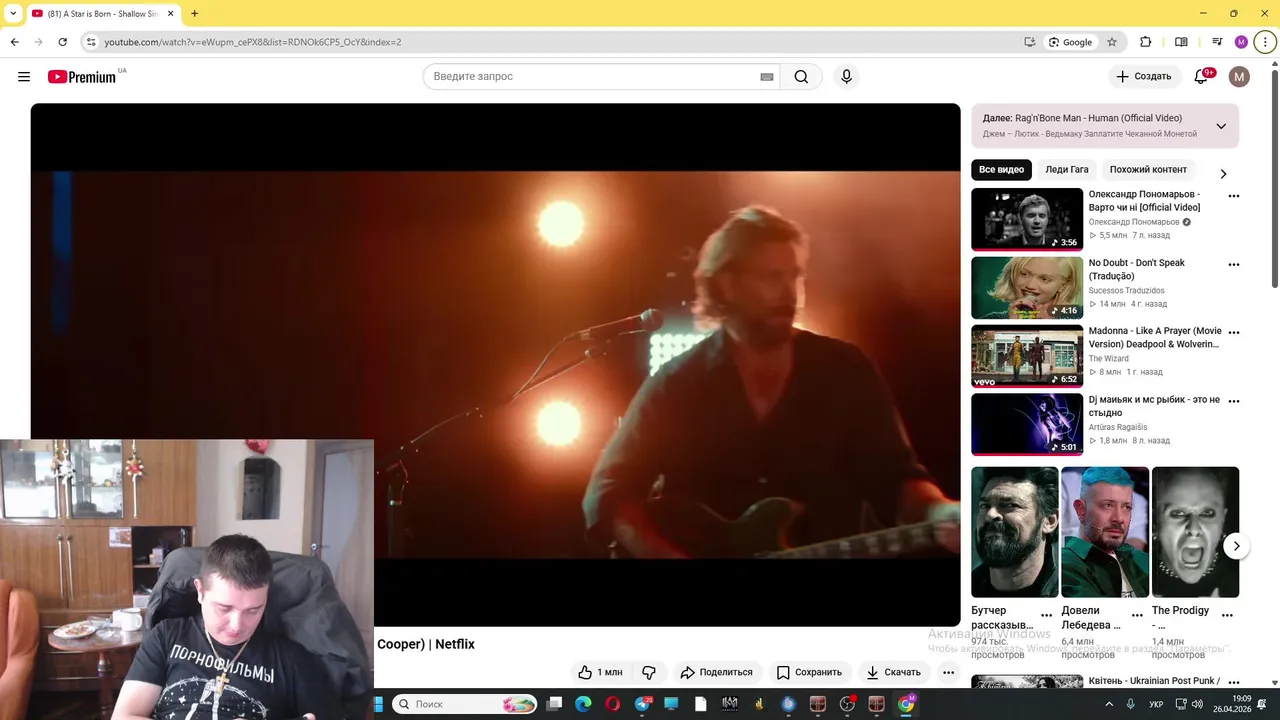Screen dimensions: 1280x720
Task: Open Google Lens search in address bar
Action: click(x=1070, y=42)
